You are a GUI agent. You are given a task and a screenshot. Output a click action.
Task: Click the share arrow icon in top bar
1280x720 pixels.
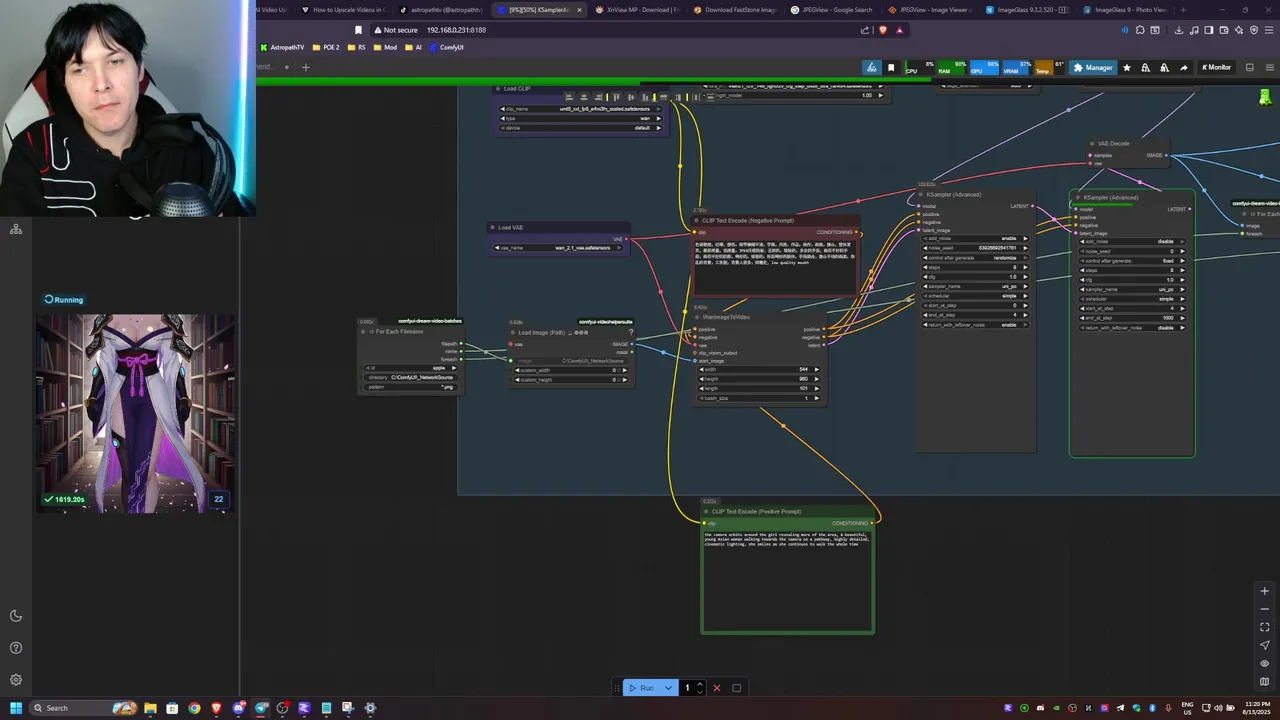[1184, 68]
